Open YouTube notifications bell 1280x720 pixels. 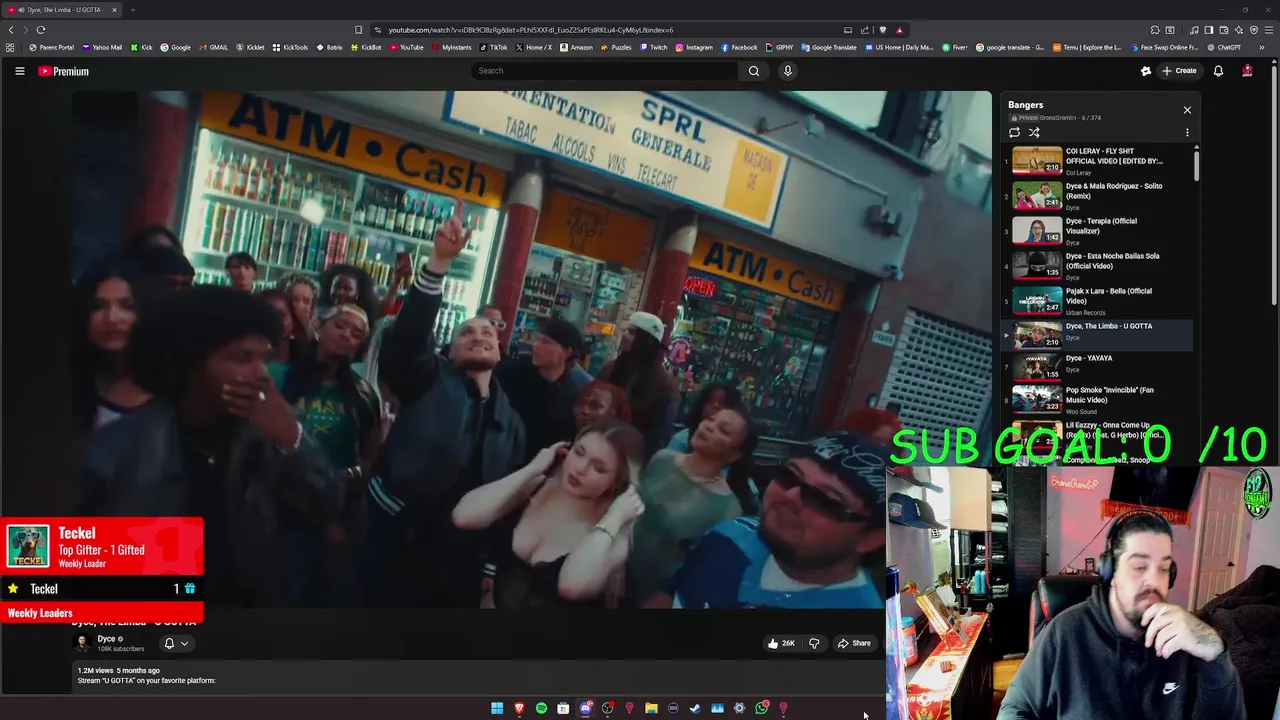1218,71
